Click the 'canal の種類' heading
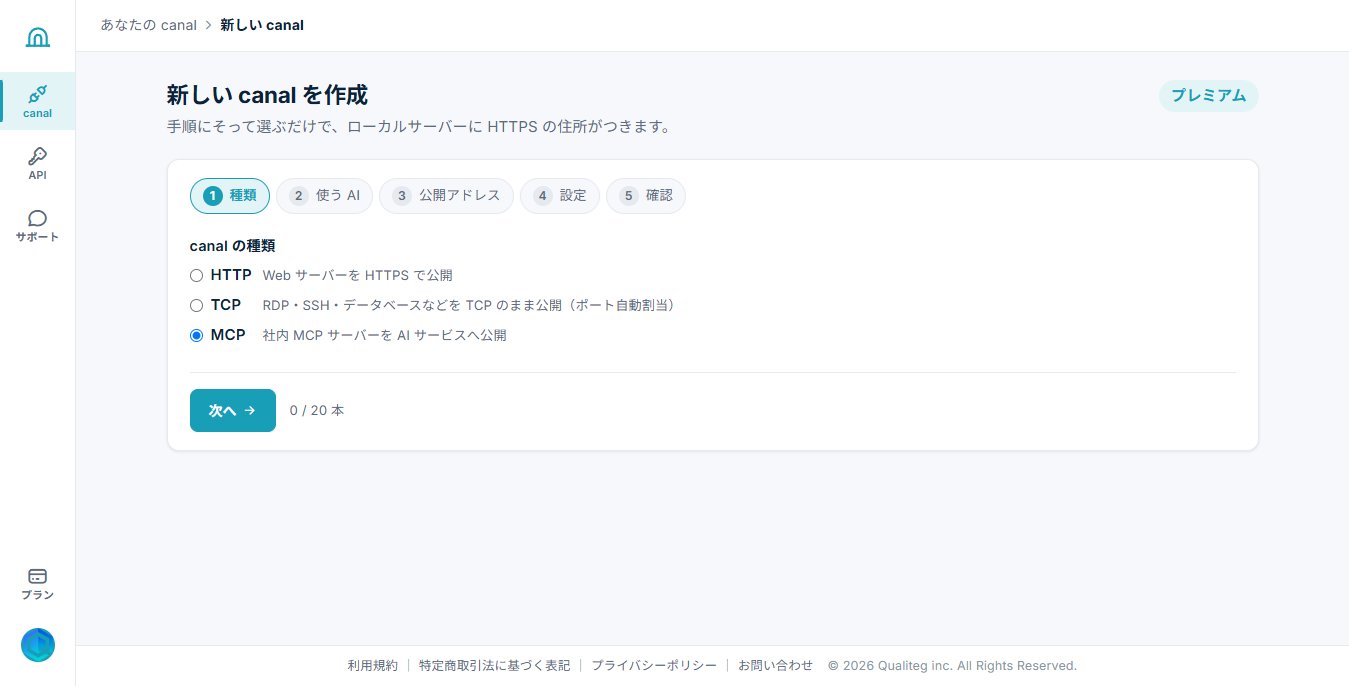This screenshot has width=1349, height=686. pos(233,246)
